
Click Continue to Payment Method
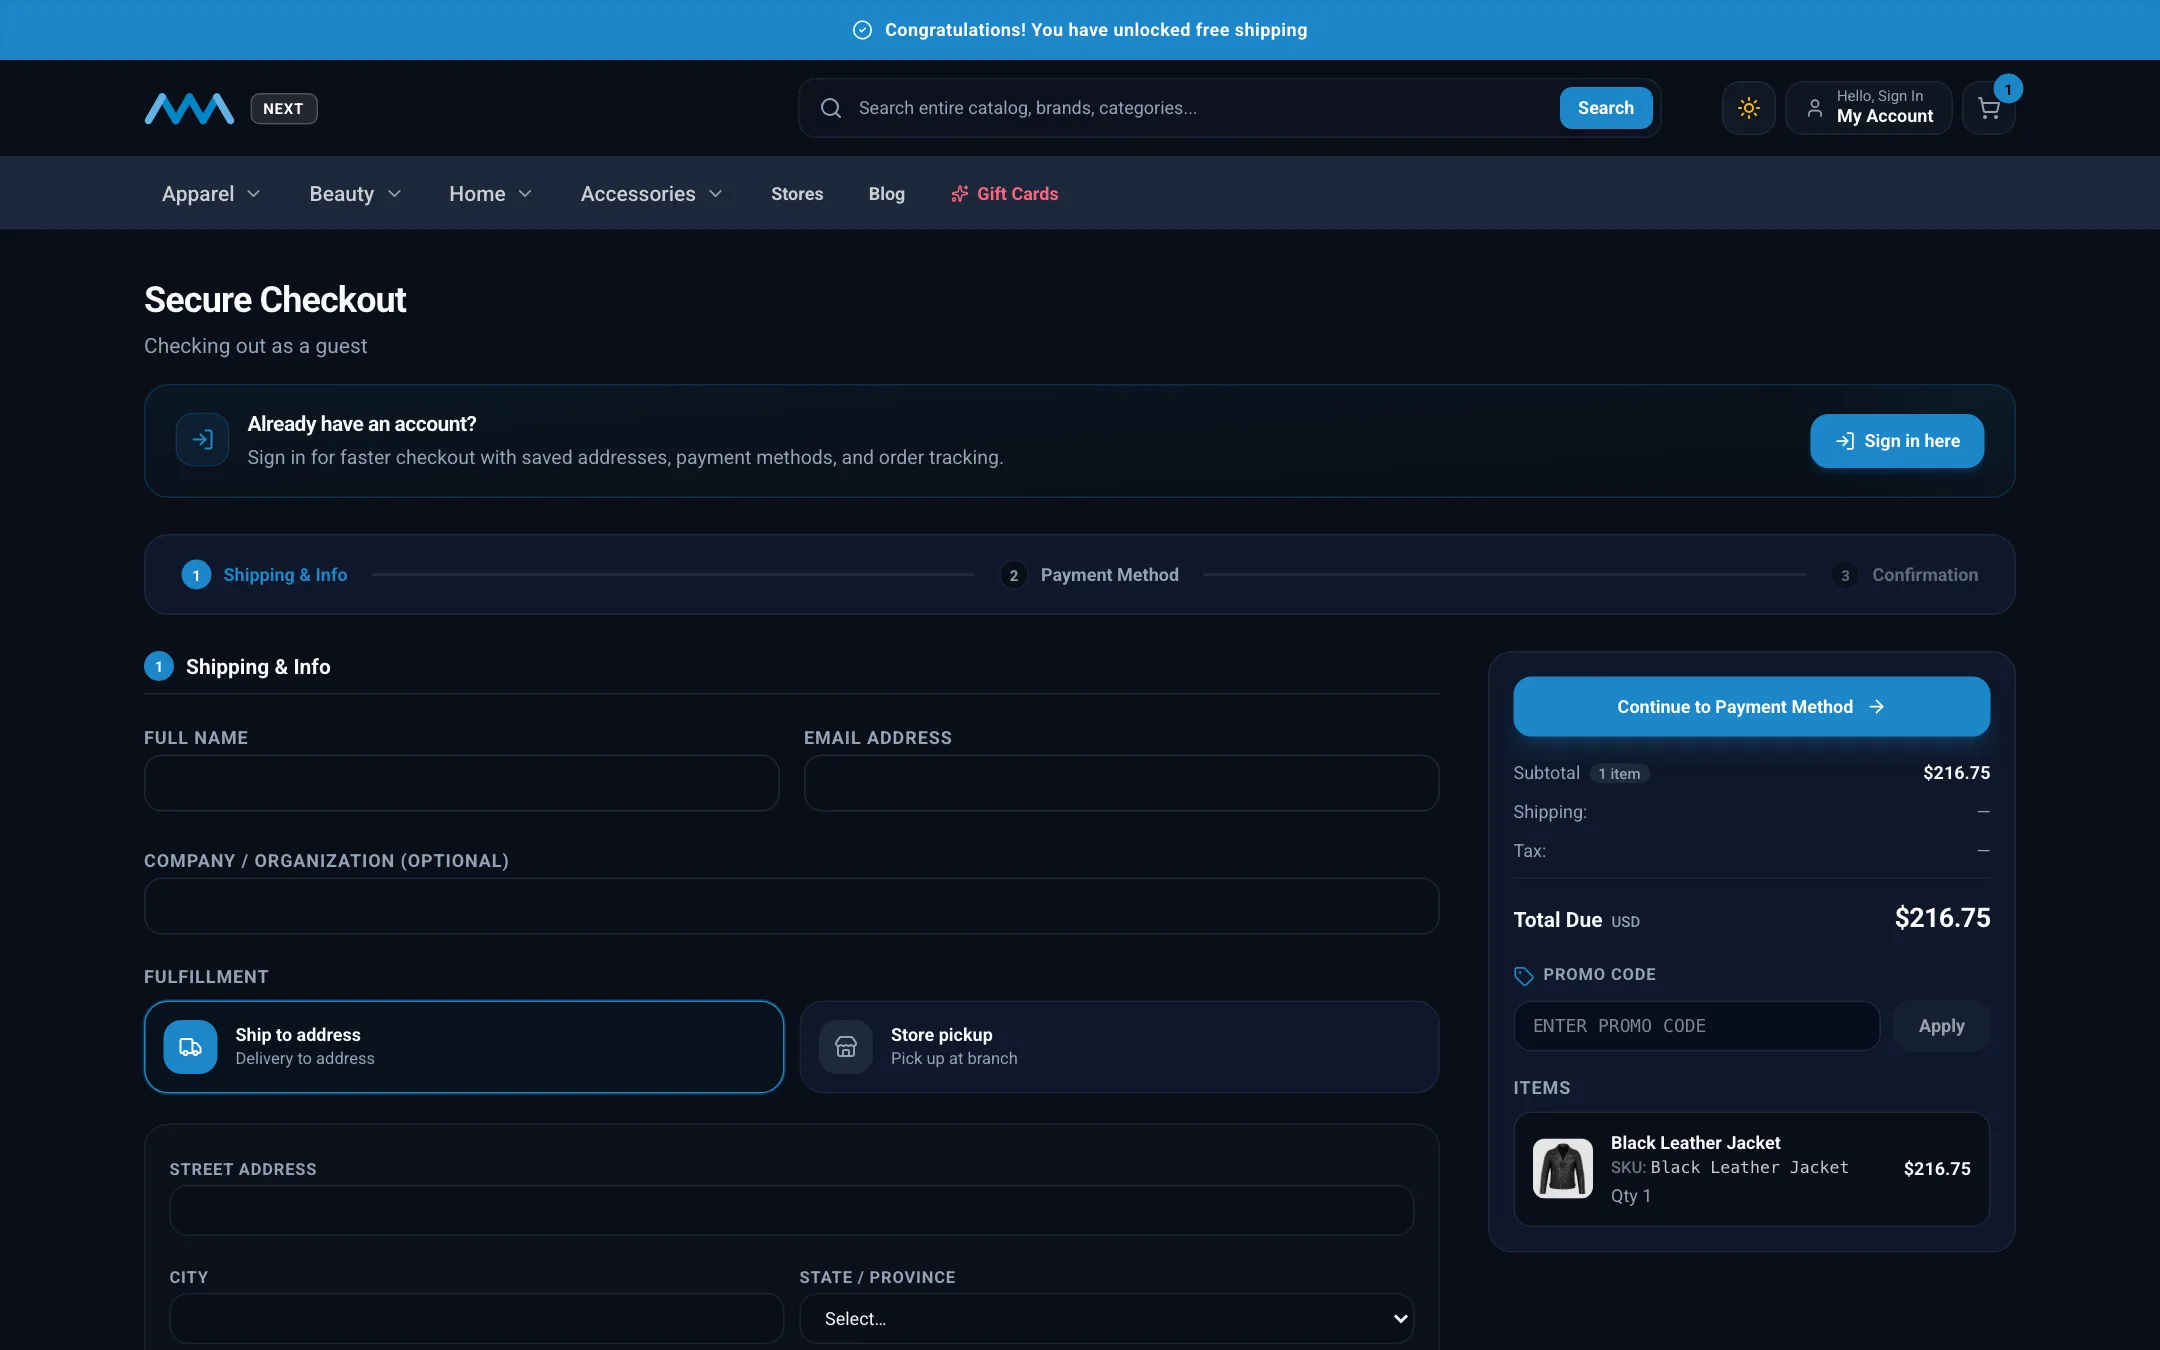[x=1751, y=707]
